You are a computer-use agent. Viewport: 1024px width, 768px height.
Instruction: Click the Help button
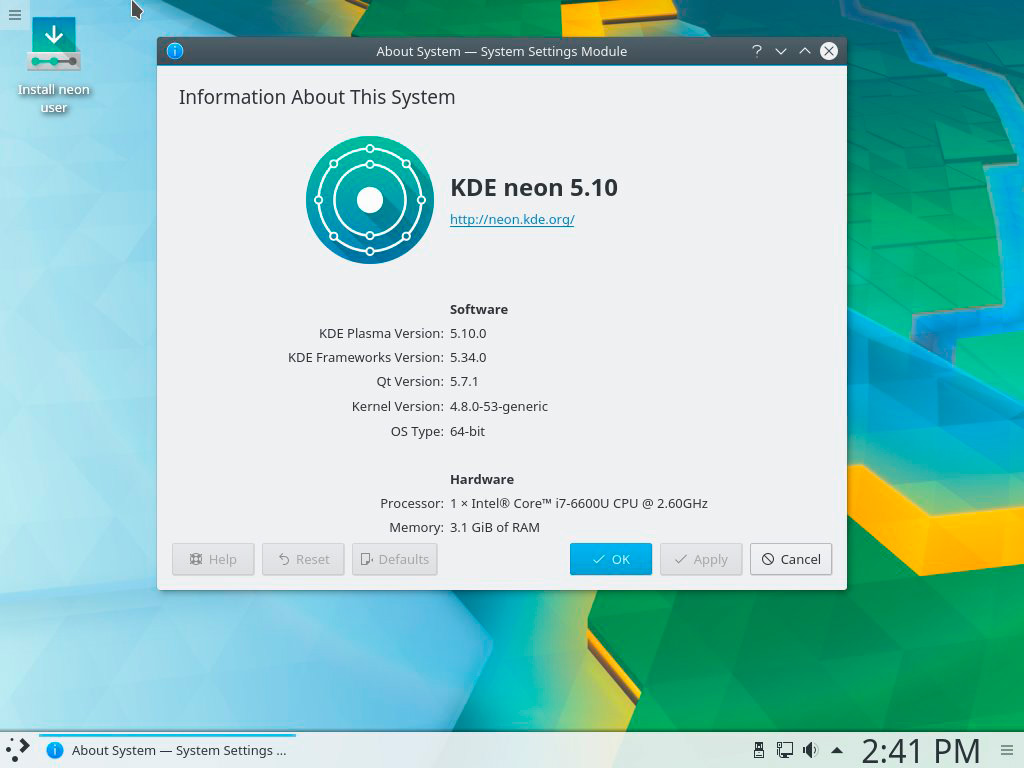(x=213, y=559)
